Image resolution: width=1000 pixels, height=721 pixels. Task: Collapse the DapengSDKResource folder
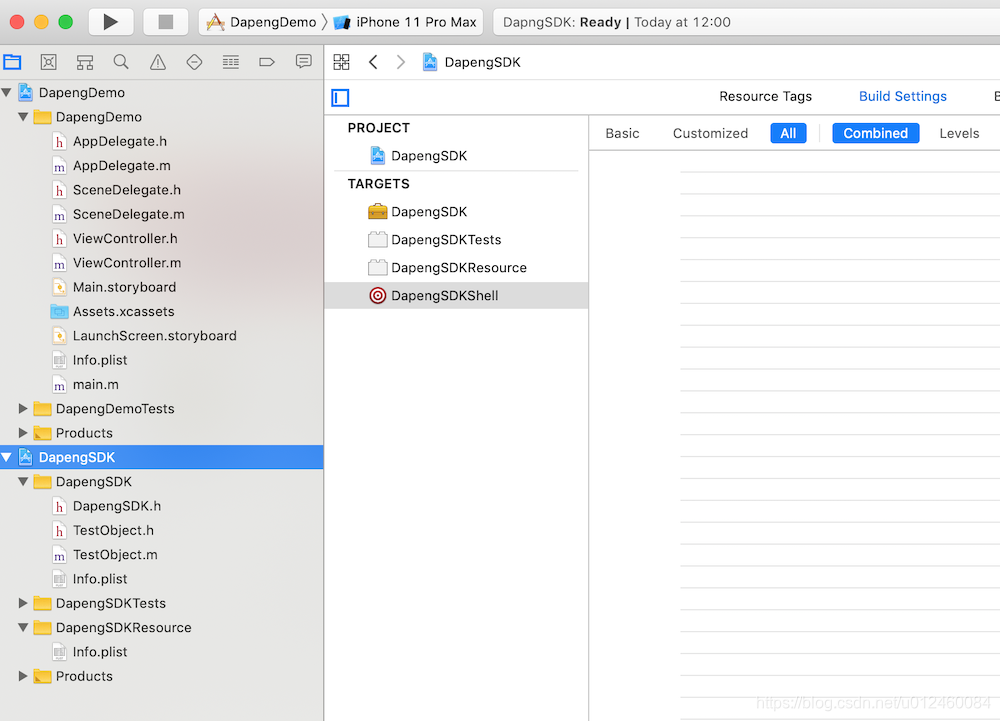click(x=23, y=627)
